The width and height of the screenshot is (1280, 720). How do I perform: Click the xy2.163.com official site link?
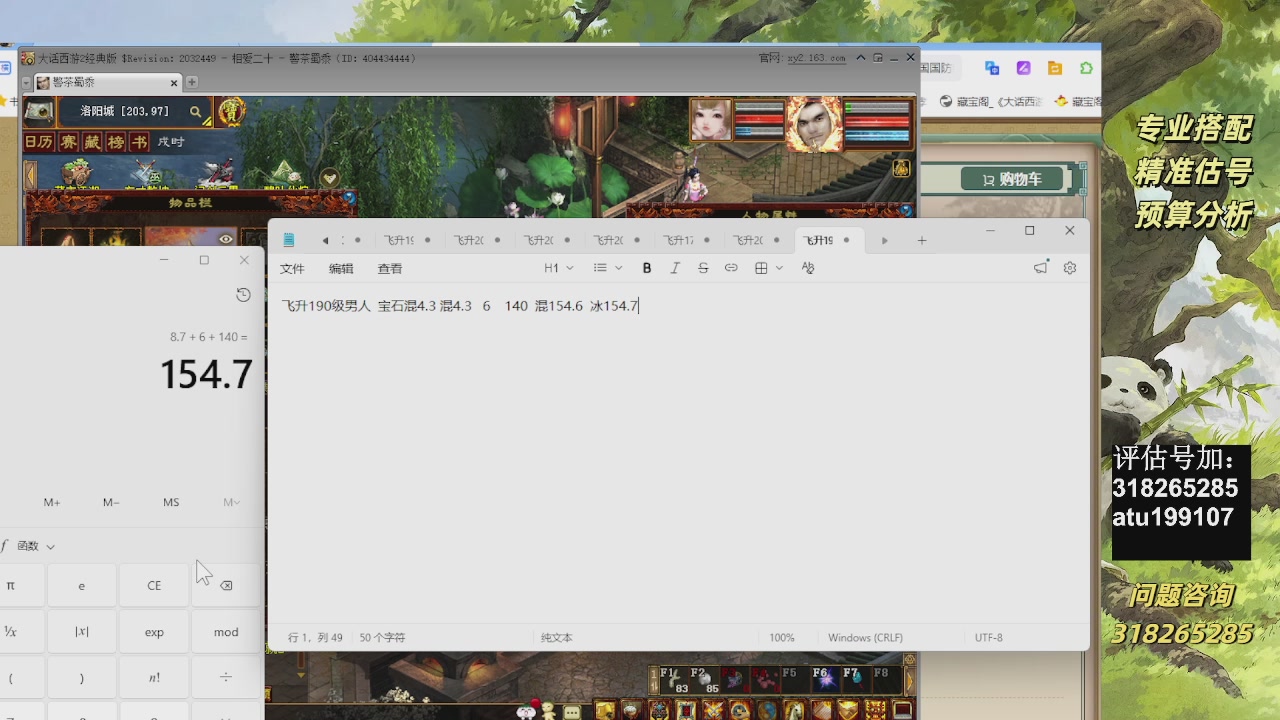[x=816, y=58]
